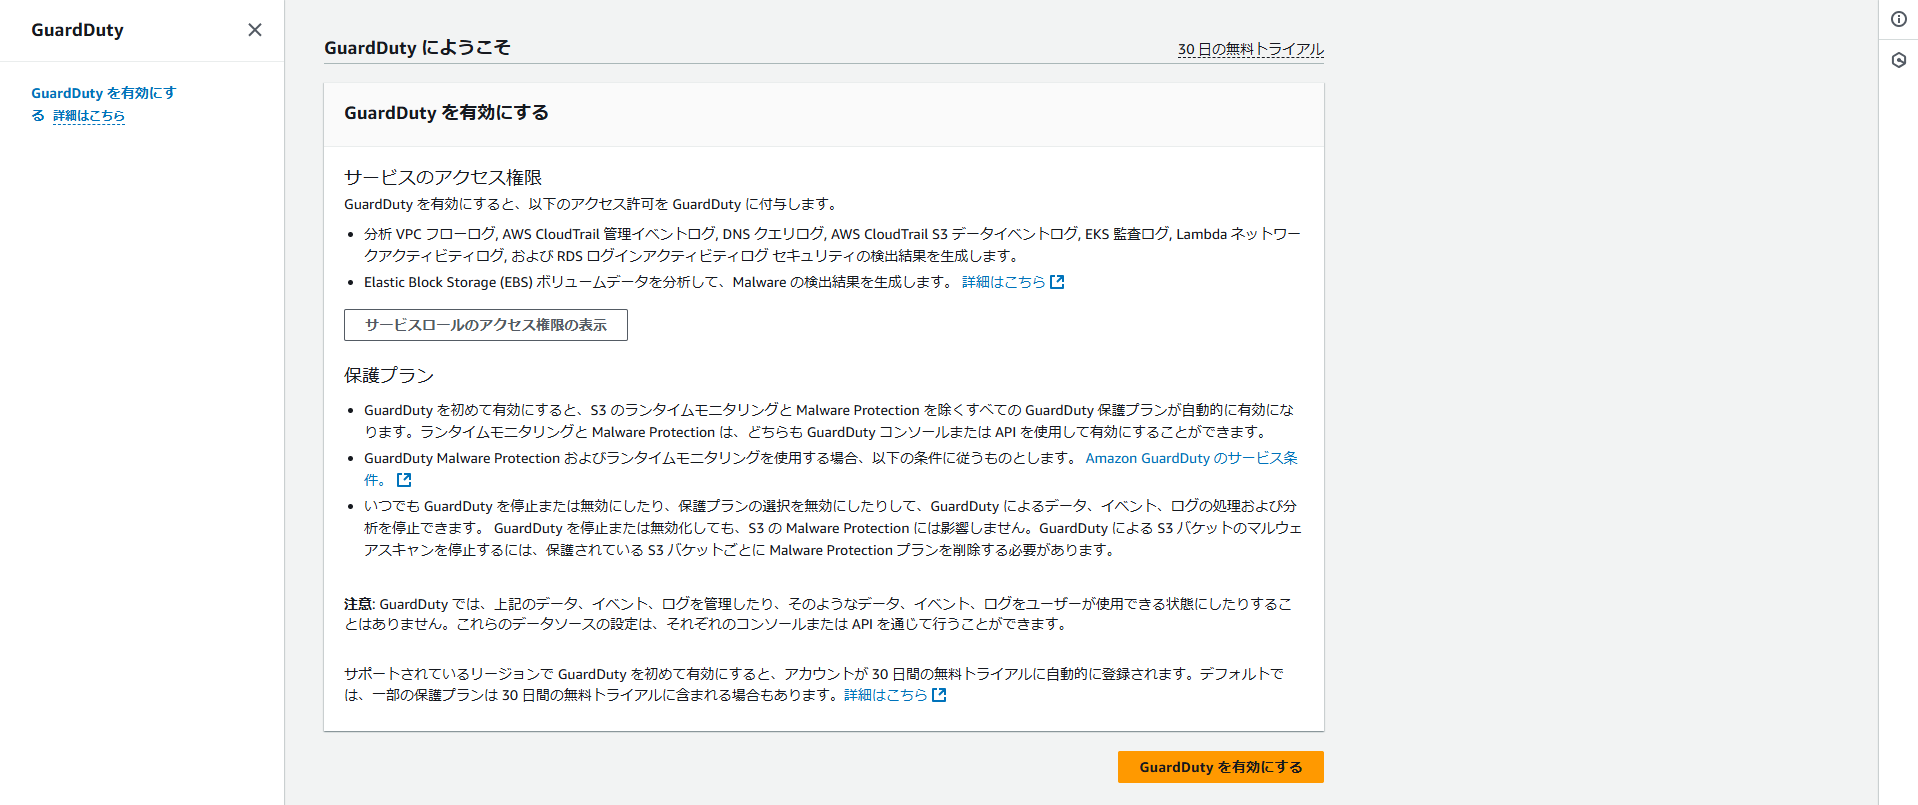Click the サービスのアクセス権限 heading
The width and height of the screenshot is (1918, 805).
point(443,177)
